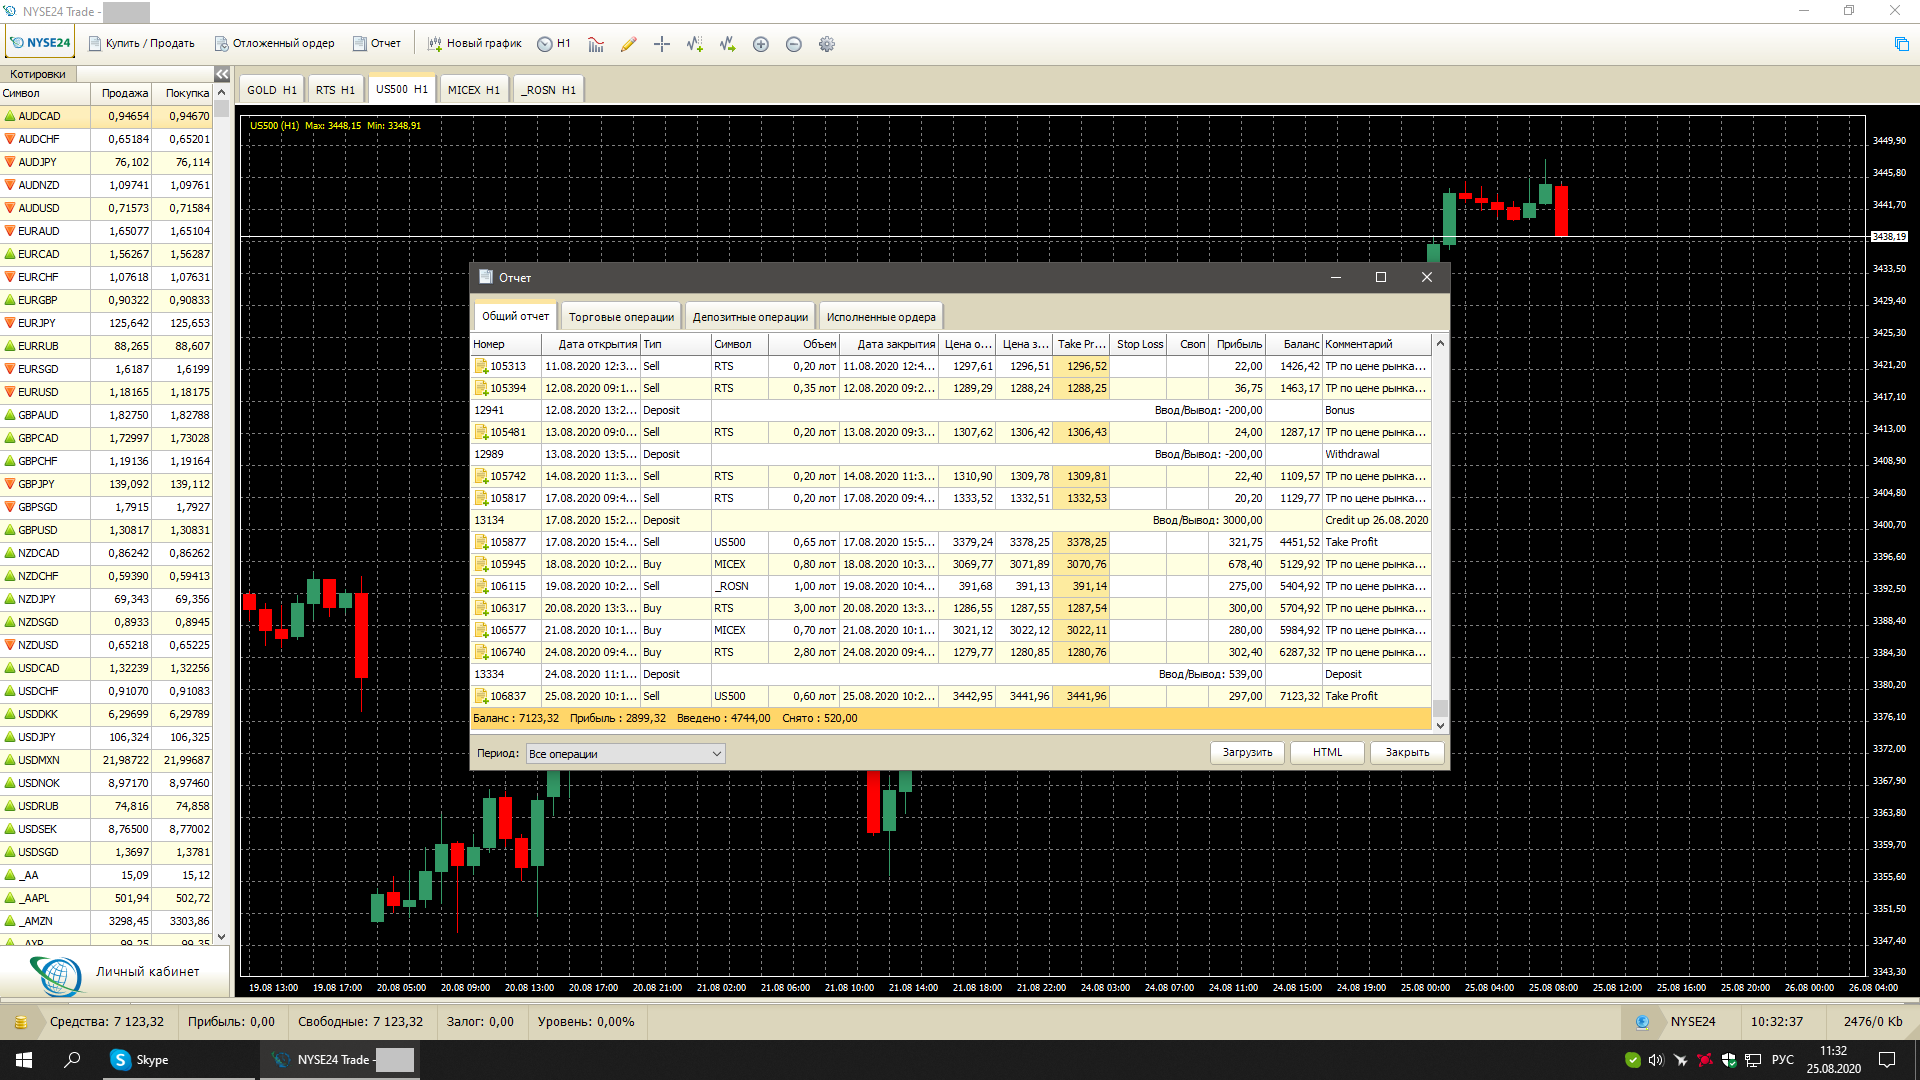Open Депозитные операции tab in report
This screenshot has height=1080, width=1920.
click(750, 317)
